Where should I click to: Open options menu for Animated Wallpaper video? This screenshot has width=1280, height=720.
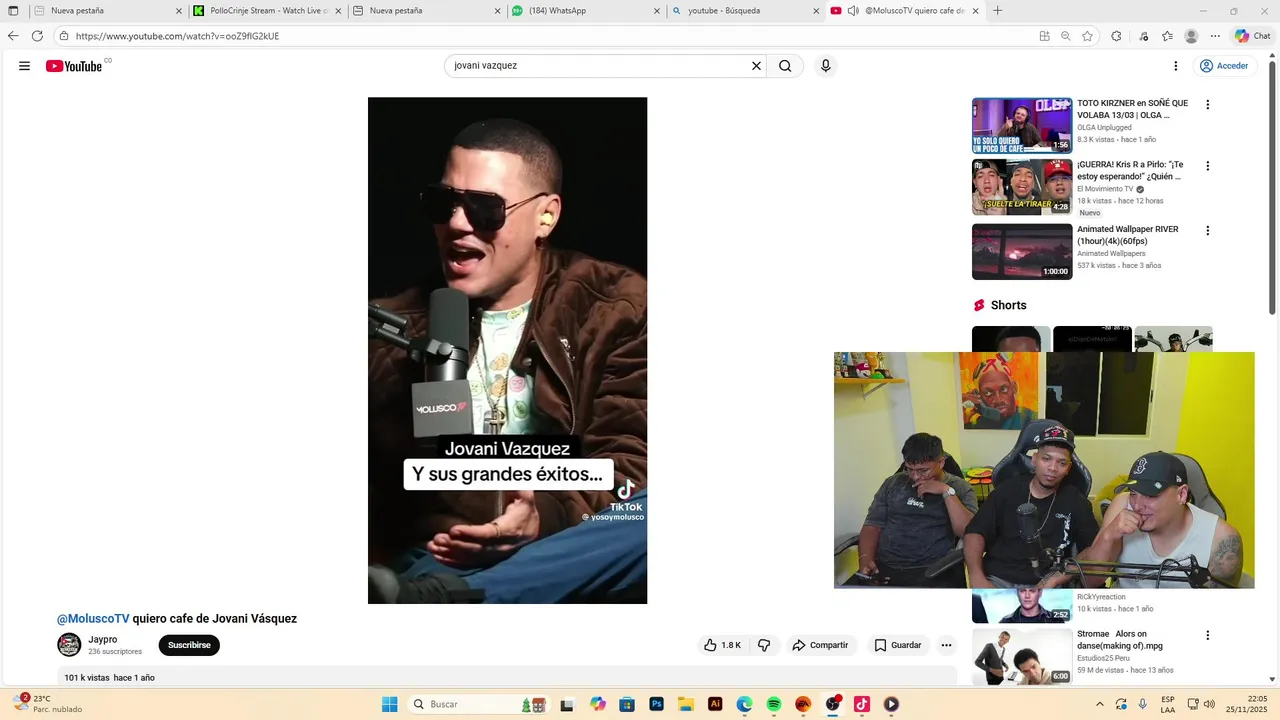pyautogui.click(x=1207, y=230)
